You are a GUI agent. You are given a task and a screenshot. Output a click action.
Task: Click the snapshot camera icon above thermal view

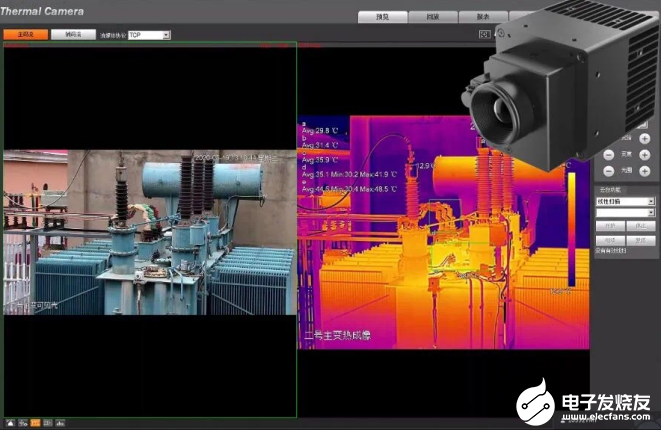(486, 34)
